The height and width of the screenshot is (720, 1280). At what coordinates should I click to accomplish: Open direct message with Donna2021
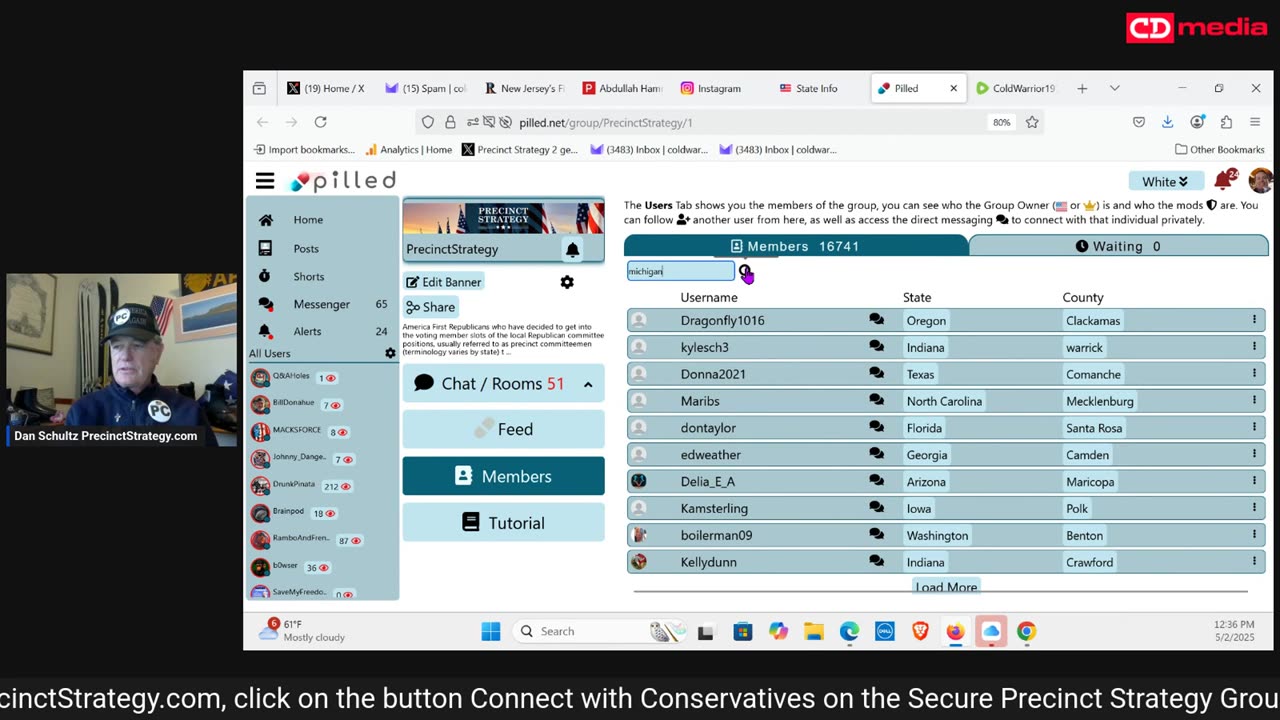pos(876,374)
